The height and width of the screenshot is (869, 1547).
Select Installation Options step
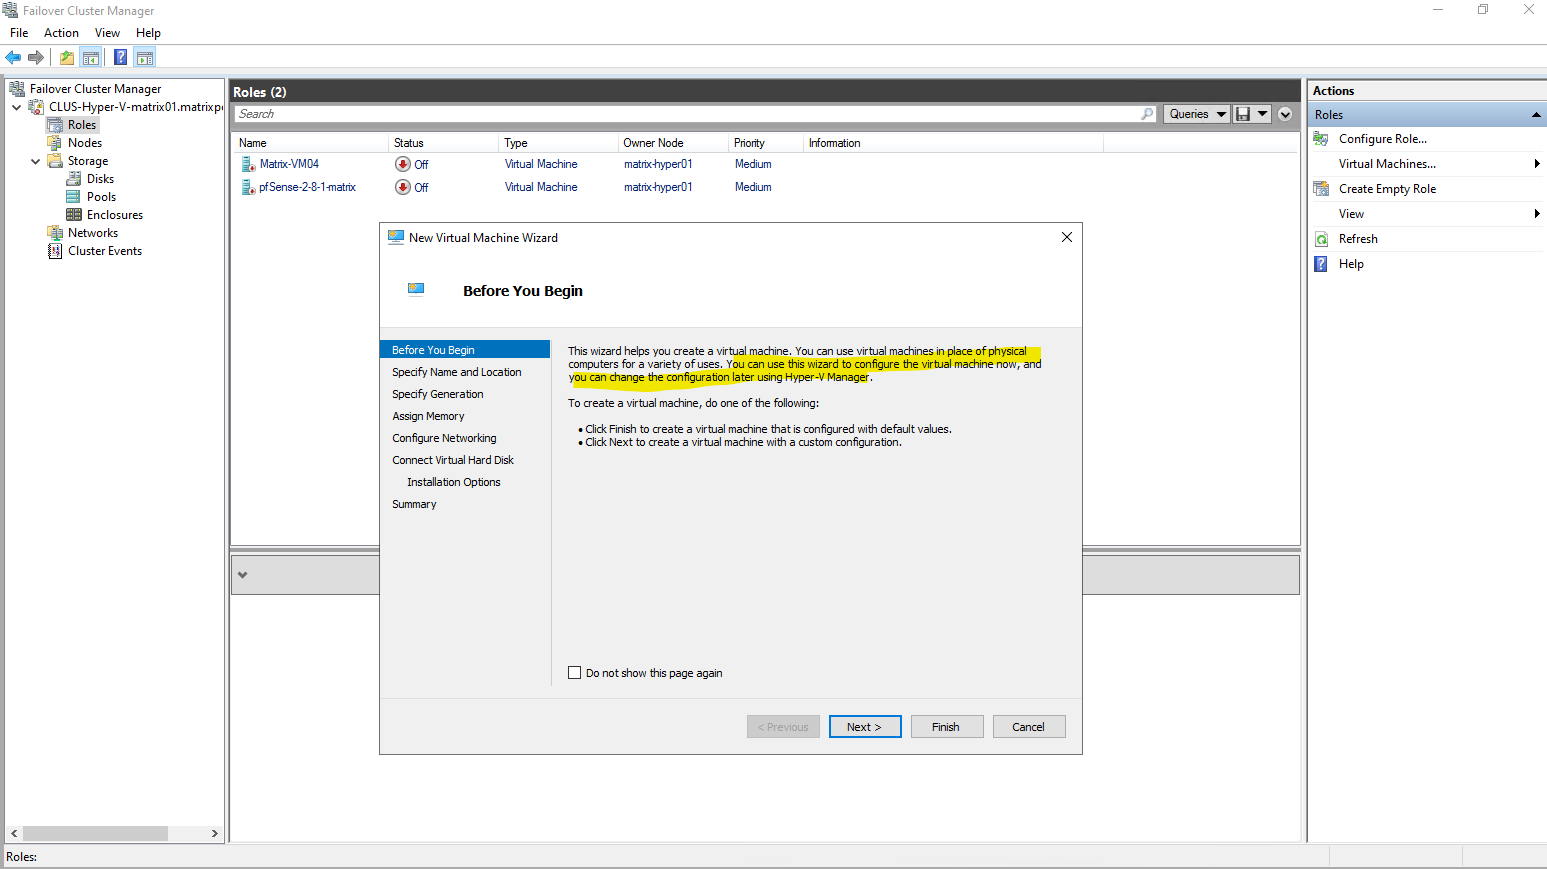(454, 482)
